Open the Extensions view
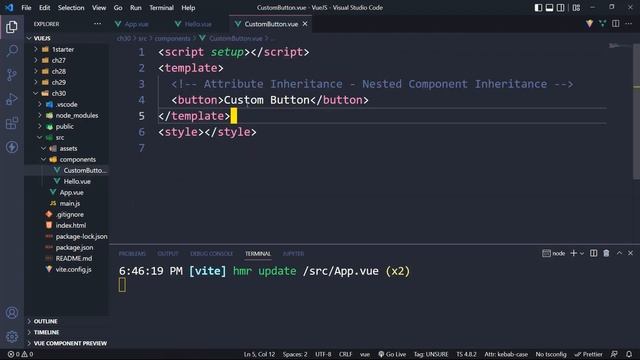Screen dimensions: 640x360 click(12, 123)
